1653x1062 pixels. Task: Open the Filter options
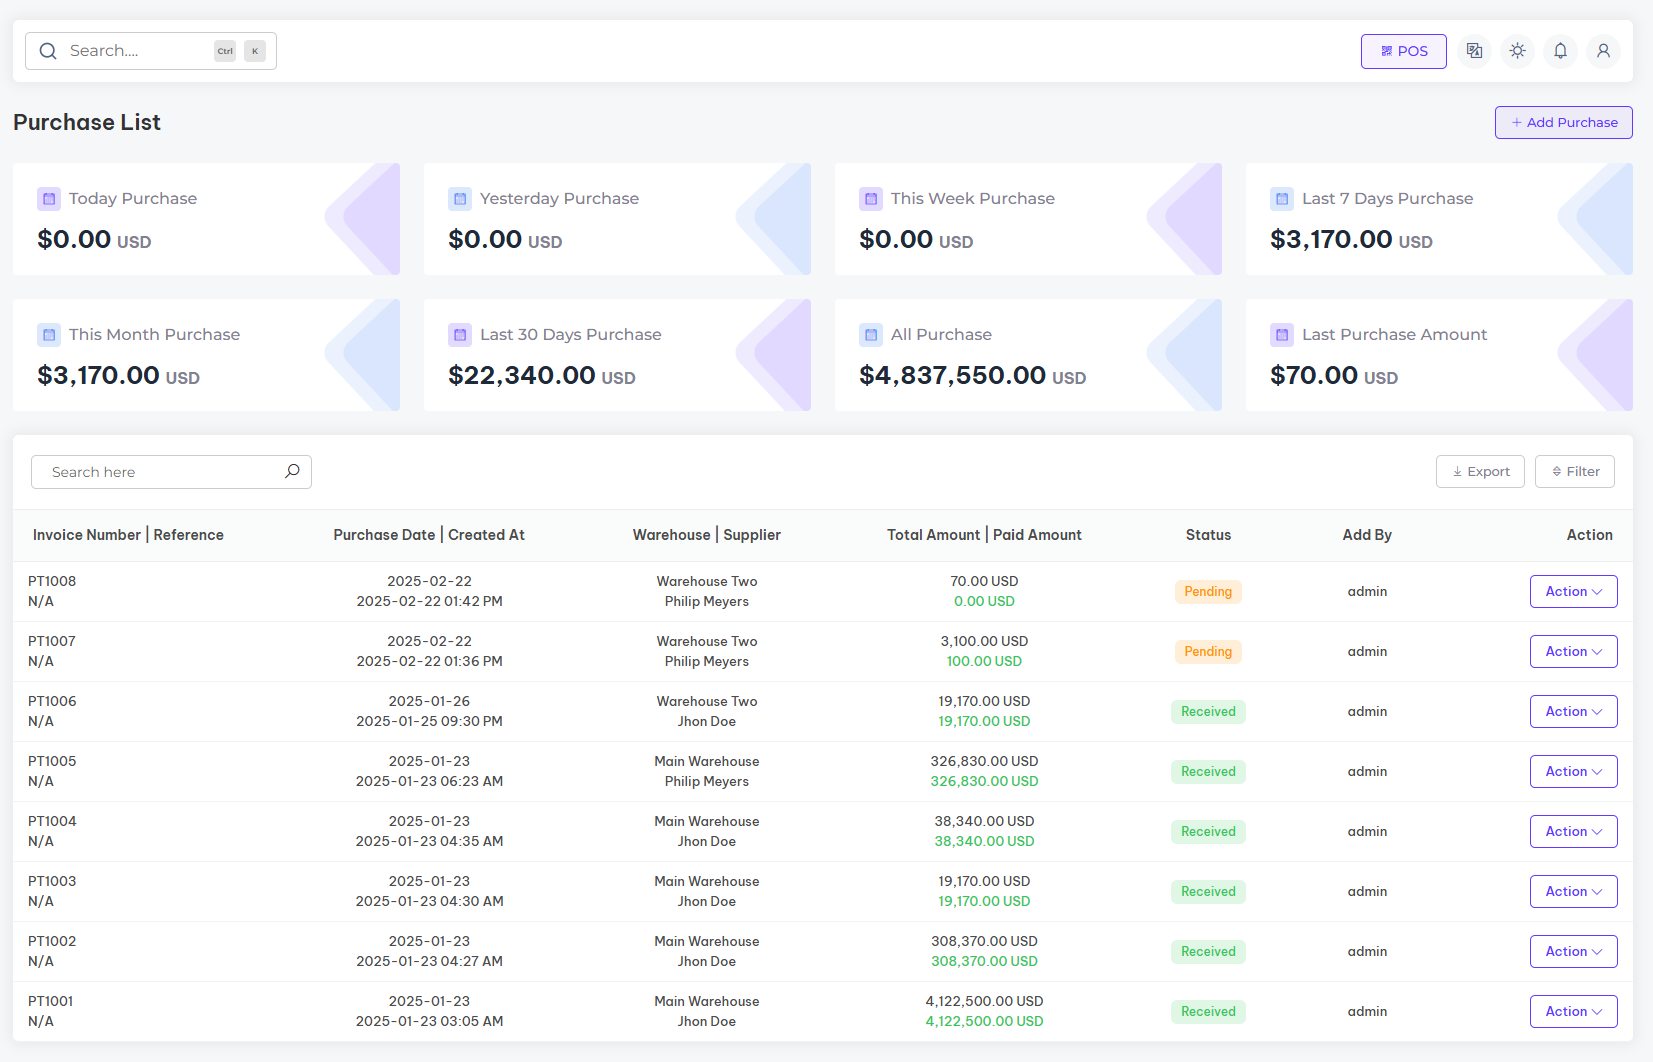click(1574, 472)
